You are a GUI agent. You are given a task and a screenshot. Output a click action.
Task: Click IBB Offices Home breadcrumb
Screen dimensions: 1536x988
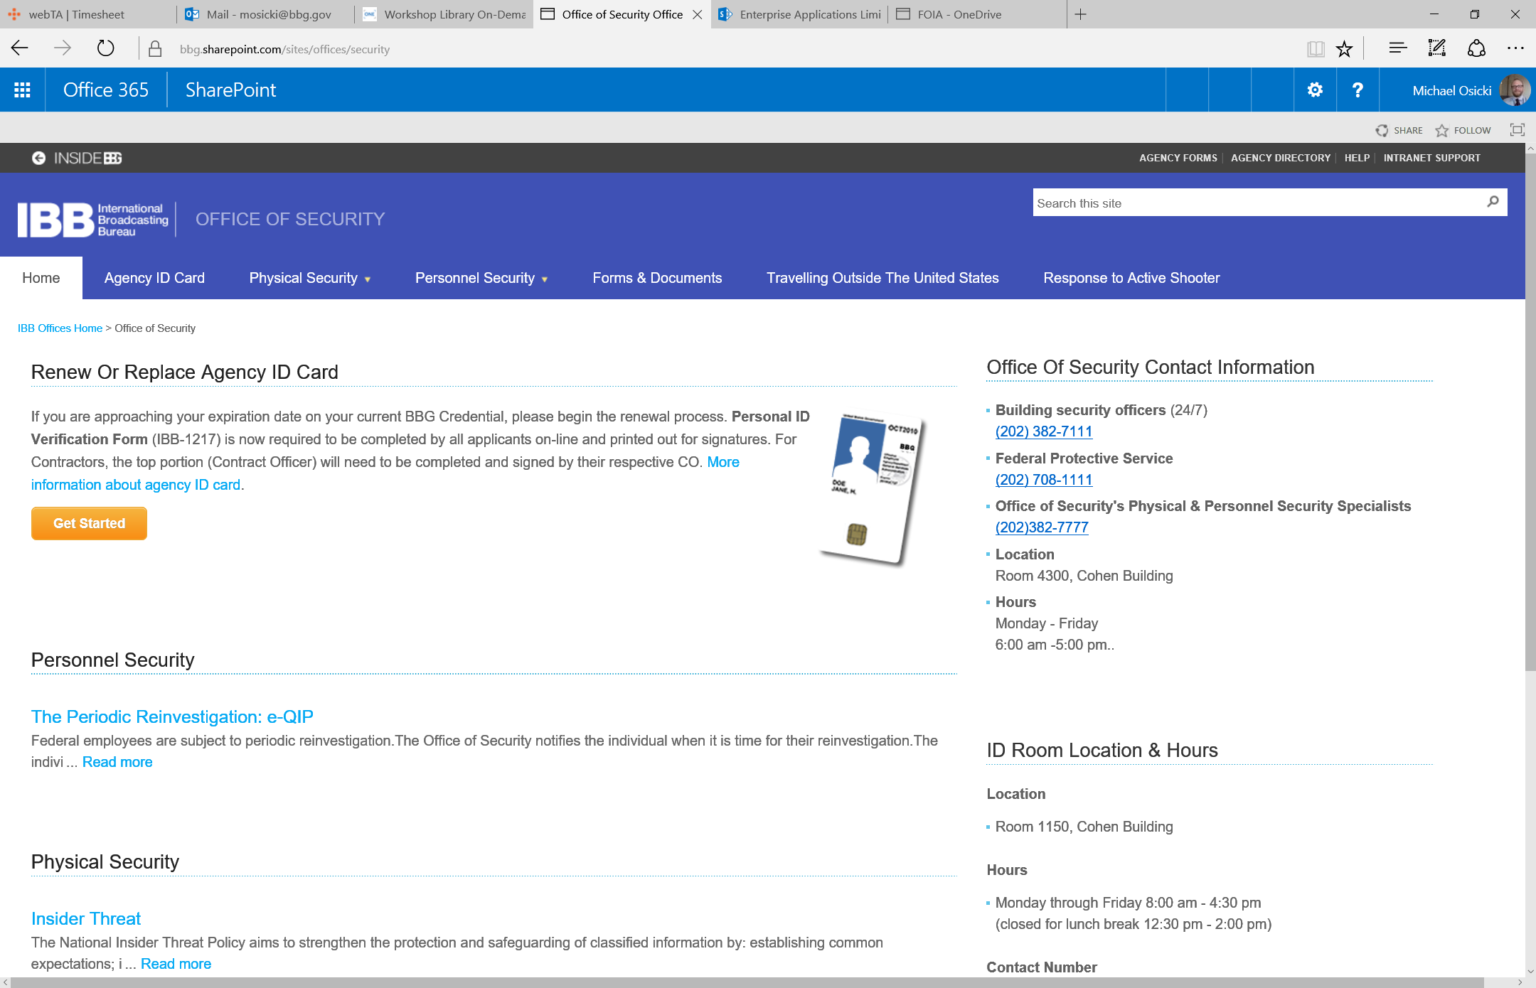point(60,328)
